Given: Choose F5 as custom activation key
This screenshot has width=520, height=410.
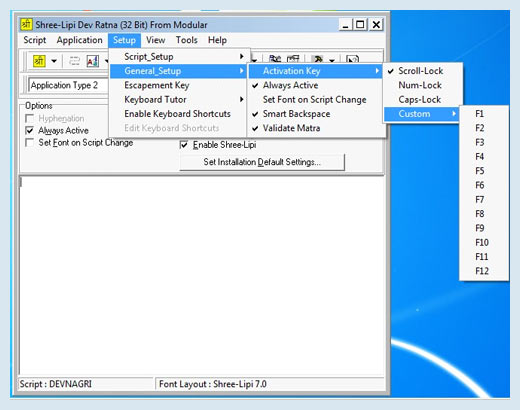Looking at the screenshot, I should [x=484, y=171].
